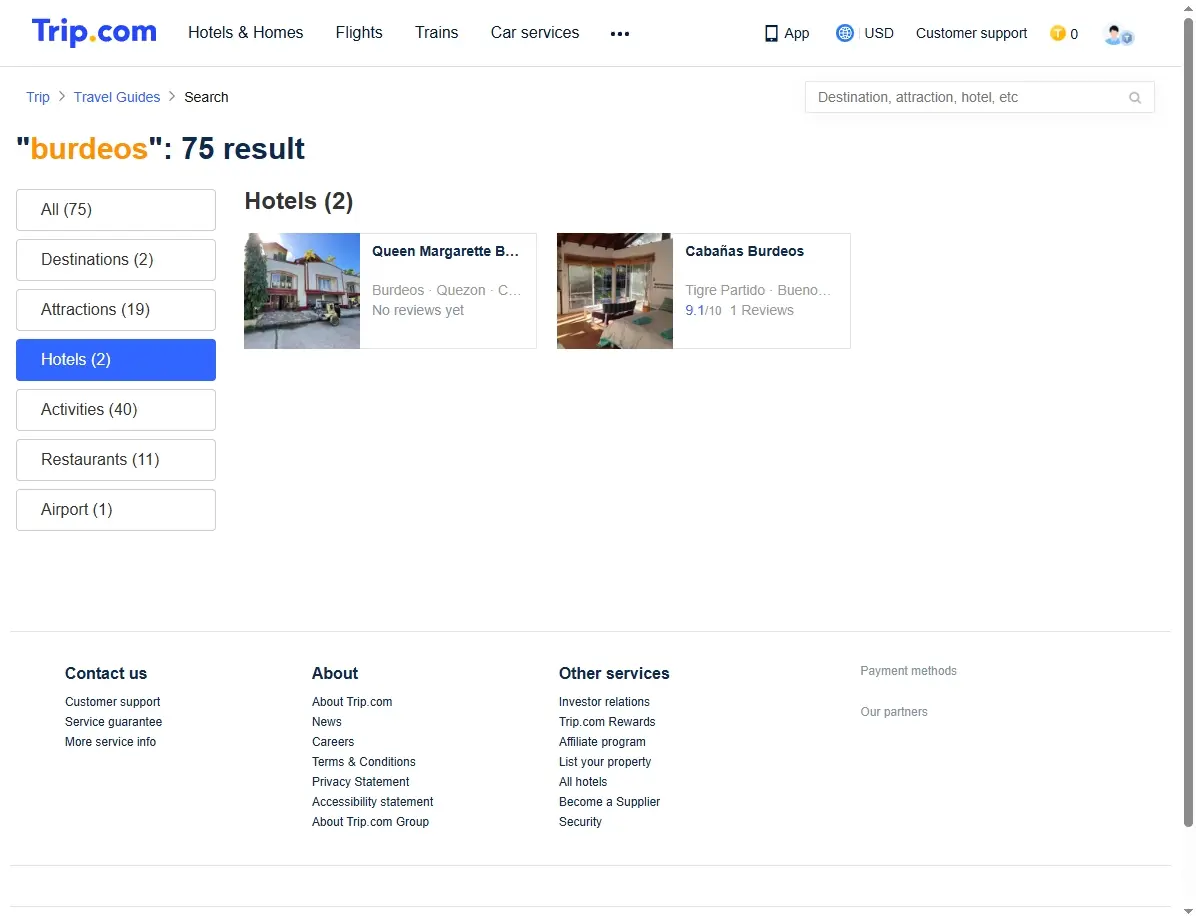1196x921 pixels.
Task: Open the USD currency selector
Action: (x=879, y=33)
